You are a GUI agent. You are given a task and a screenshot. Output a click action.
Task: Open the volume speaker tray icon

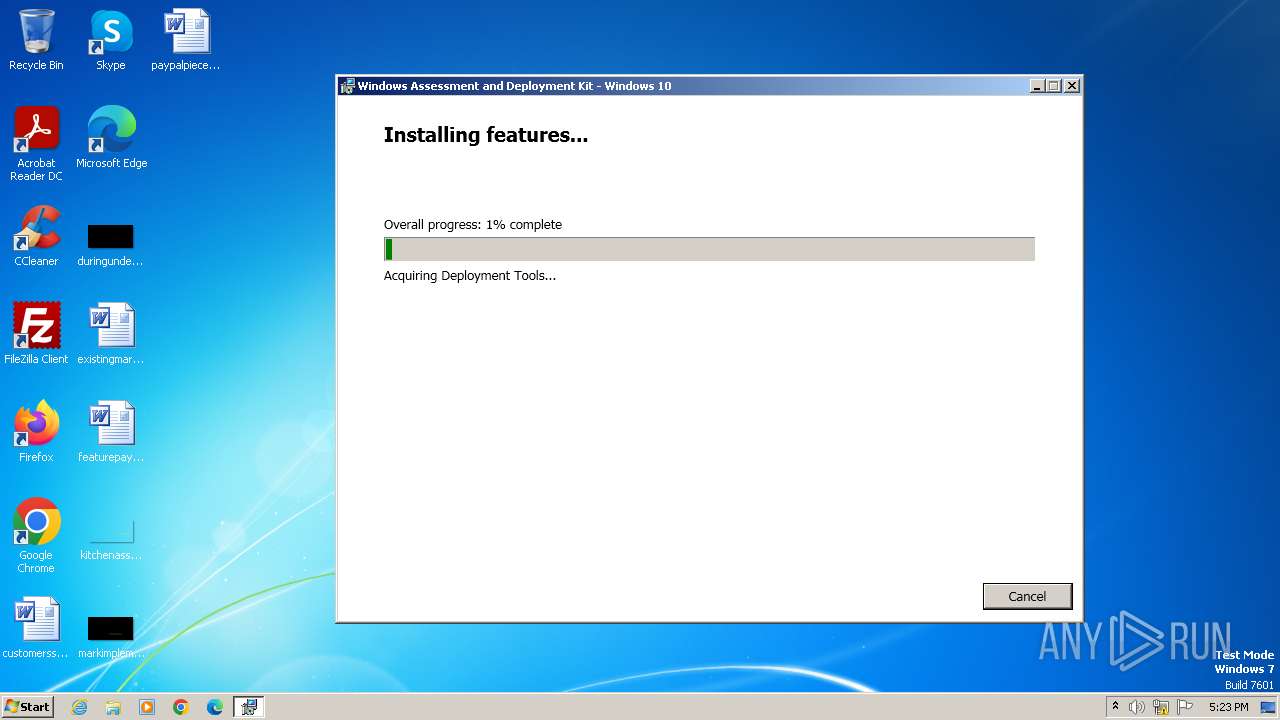(x=1137, y=707)
